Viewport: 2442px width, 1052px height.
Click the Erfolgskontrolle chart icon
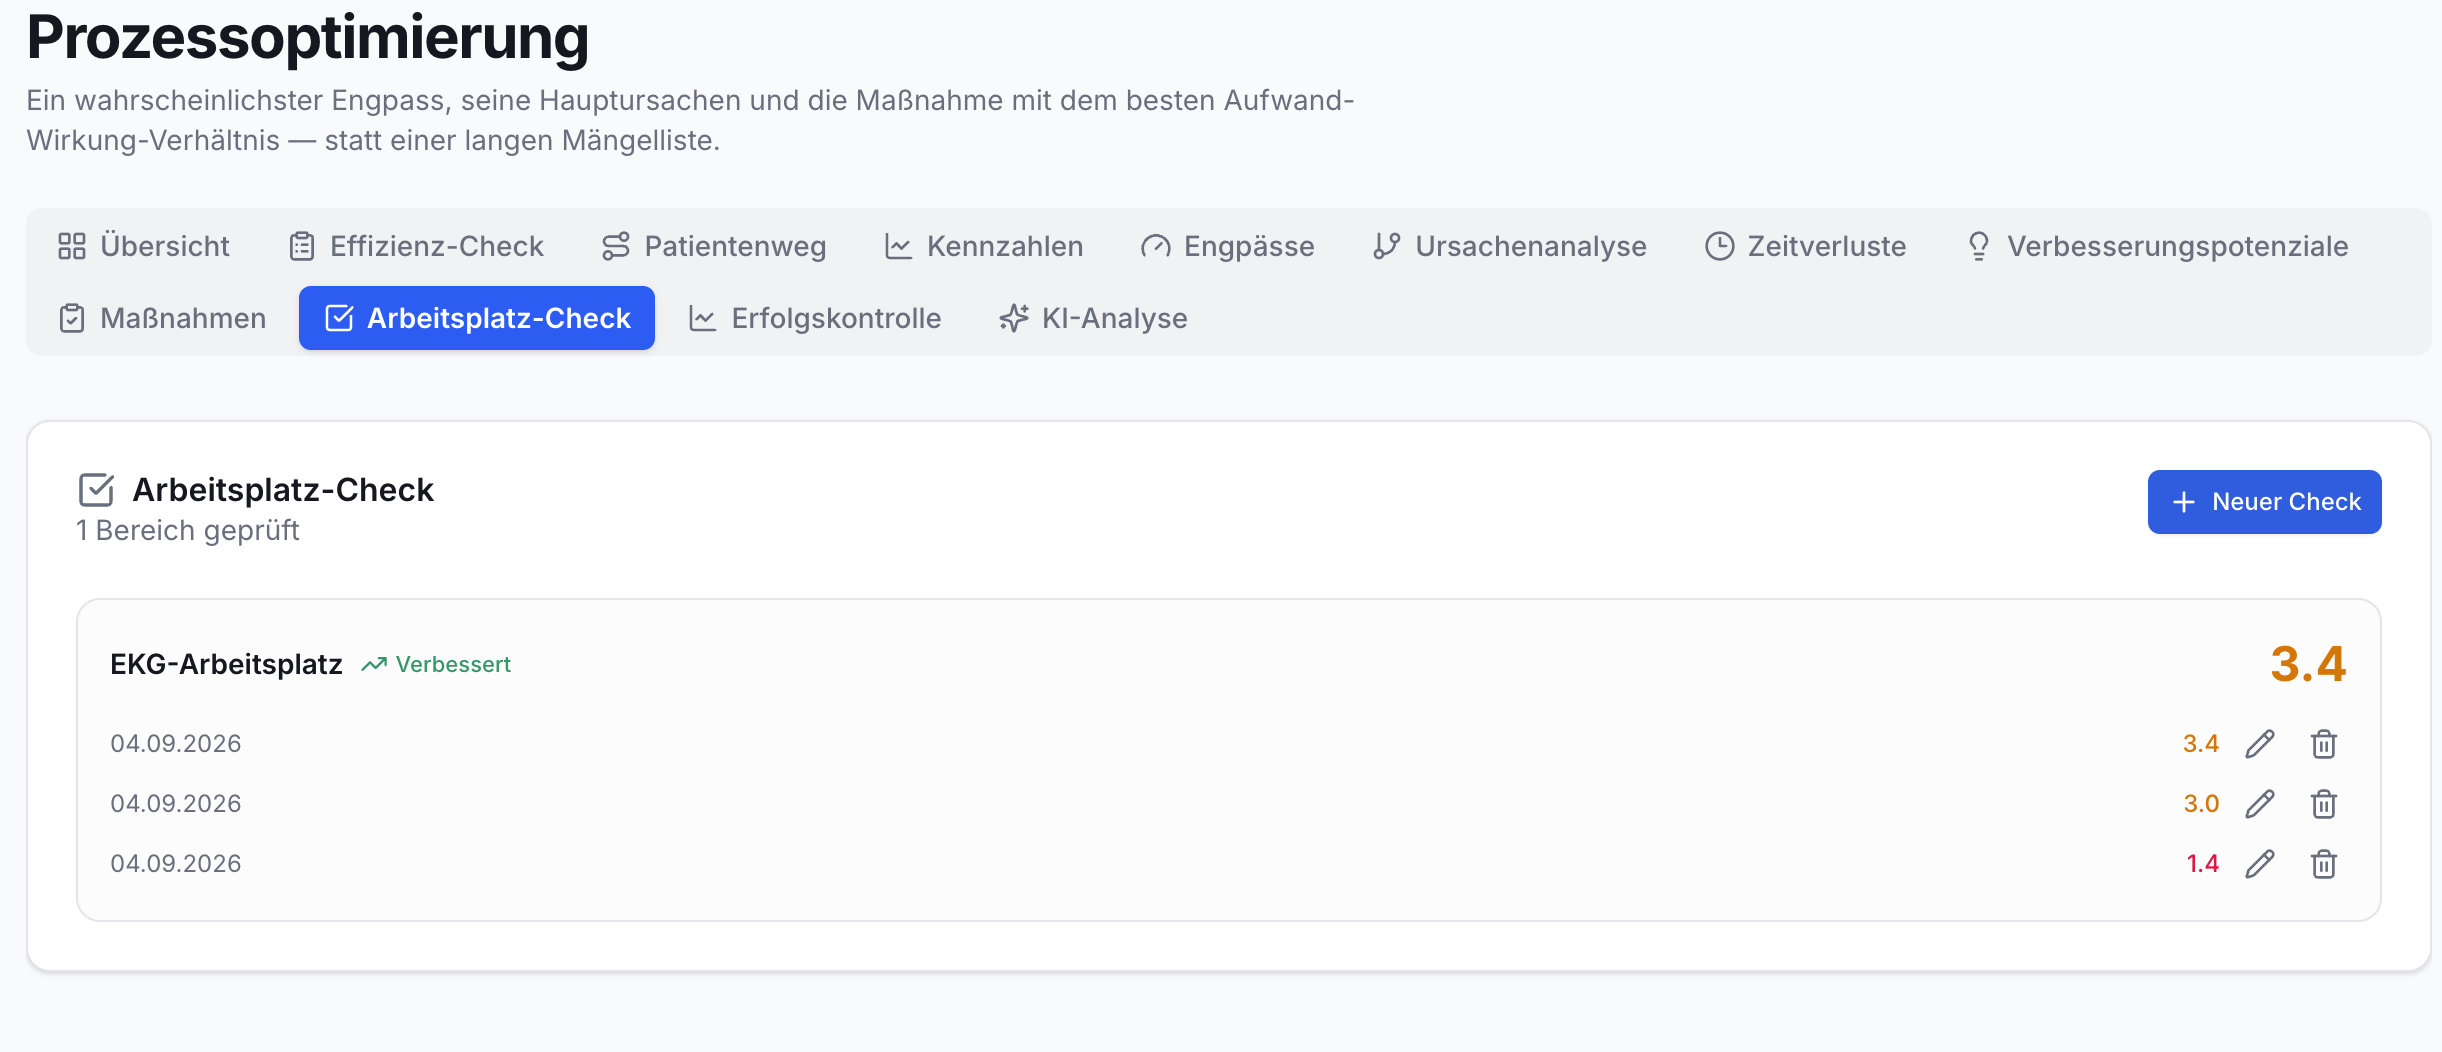click(x=703, y=318)
